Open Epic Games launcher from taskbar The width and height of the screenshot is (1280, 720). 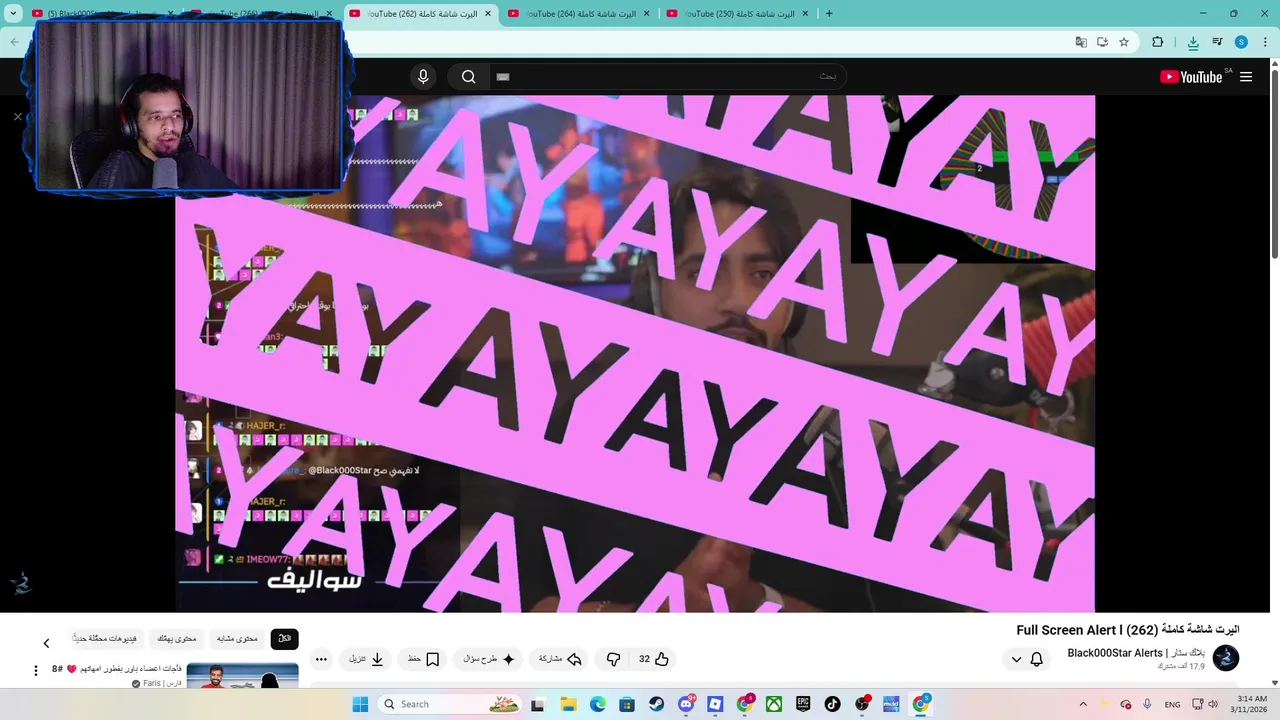click(x=803, y=704)
